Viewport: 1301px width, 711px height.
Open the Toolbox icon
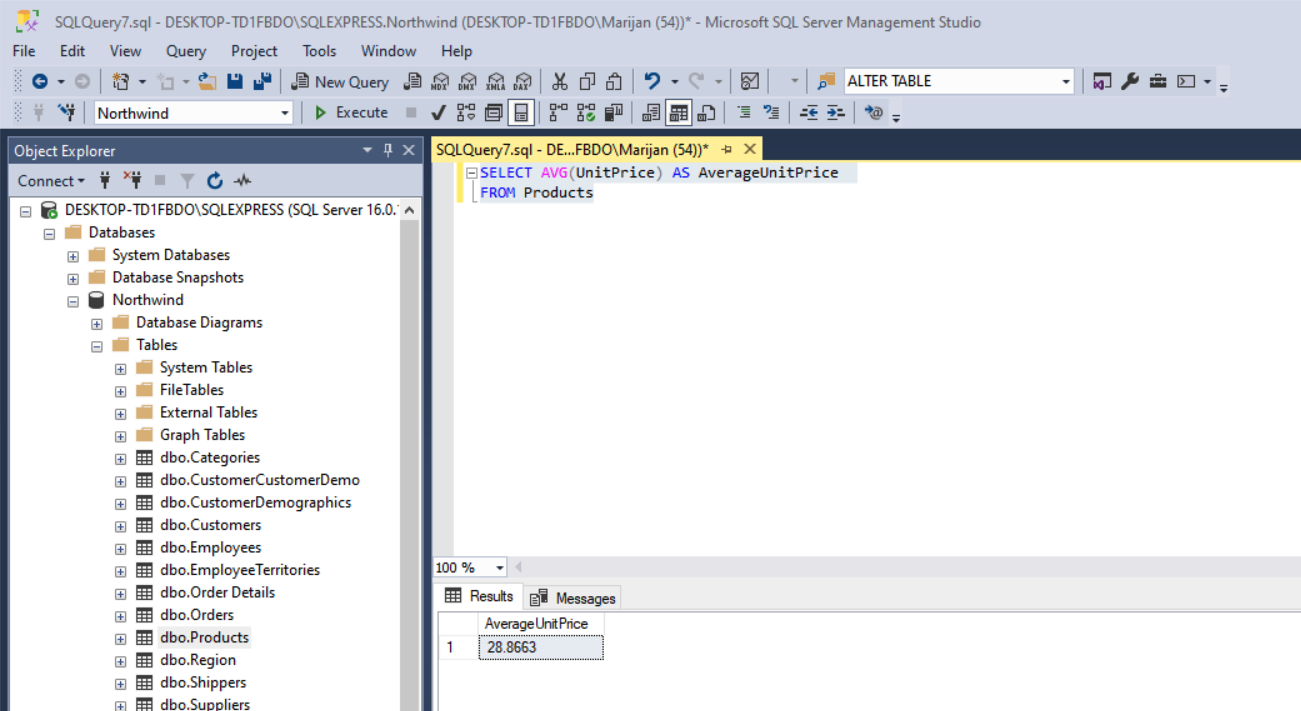click(x=1158, y=82)
